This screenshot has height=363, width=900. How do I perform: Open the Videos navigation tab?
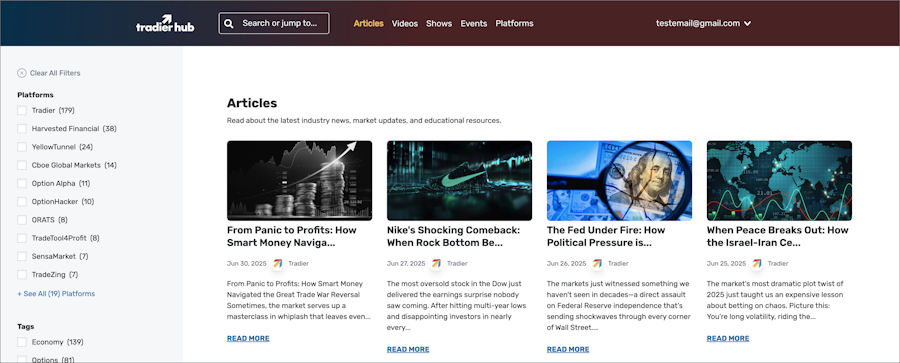click(405, 24)
